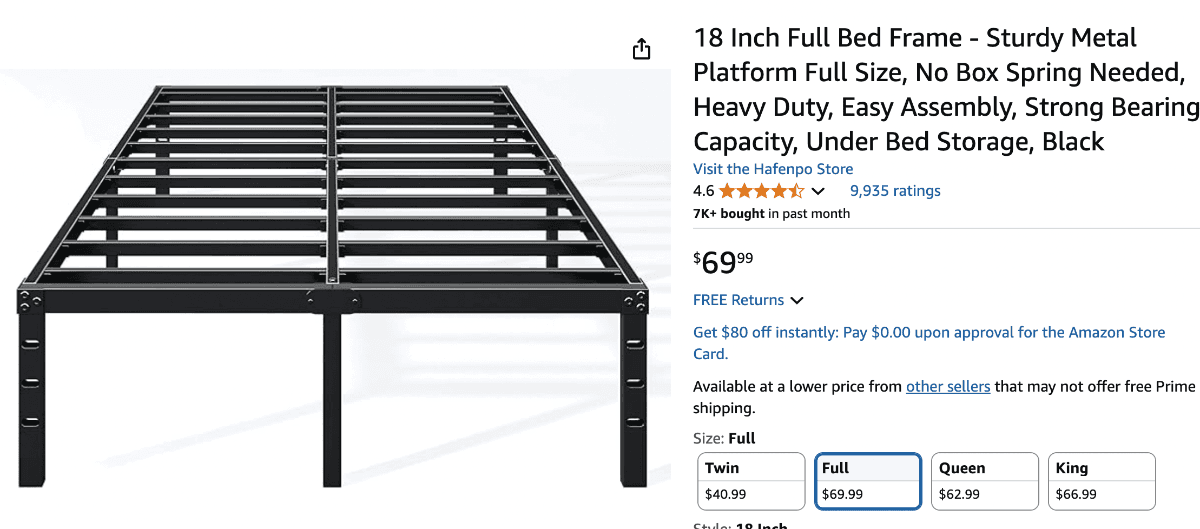
Task: Click the FREE Returns text
Action: (x=738, y=300)
